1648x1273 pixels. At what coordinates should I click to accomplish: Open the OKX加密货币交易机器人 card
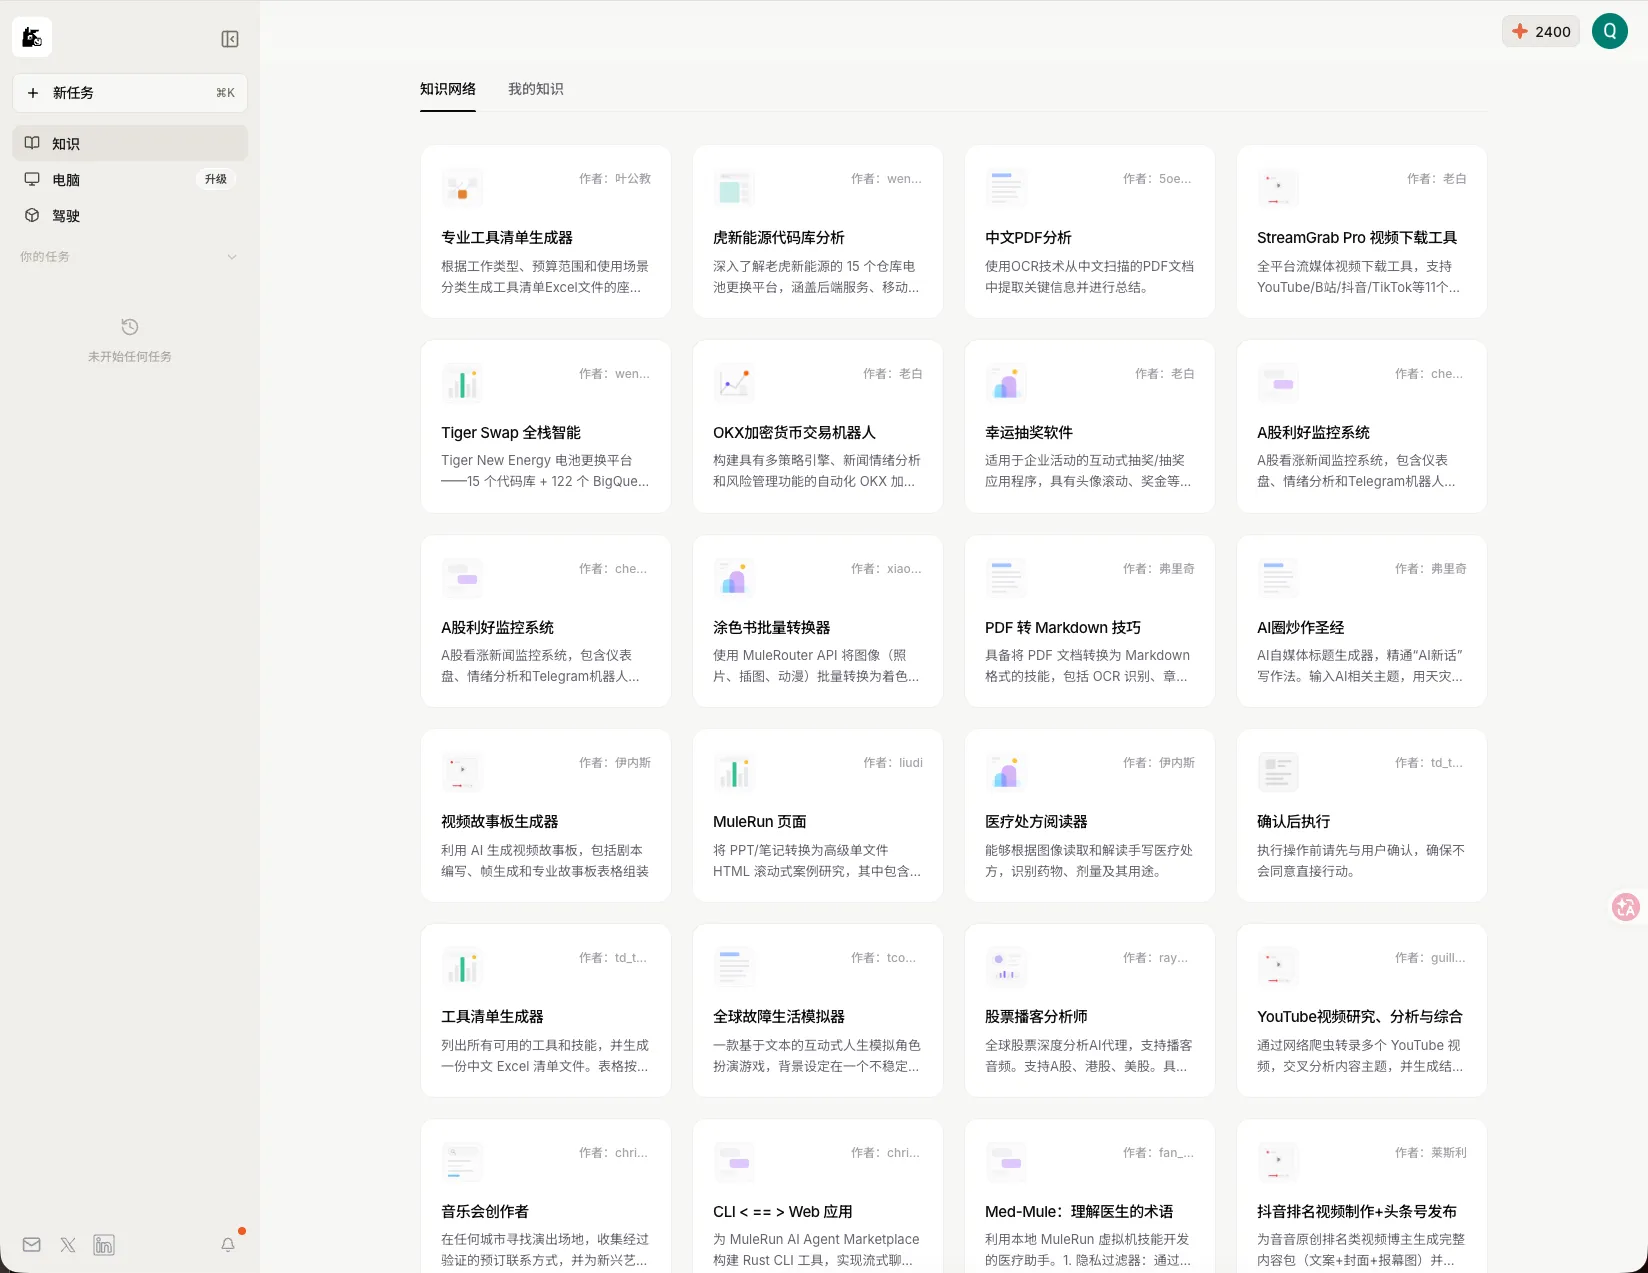coord(817,427)
